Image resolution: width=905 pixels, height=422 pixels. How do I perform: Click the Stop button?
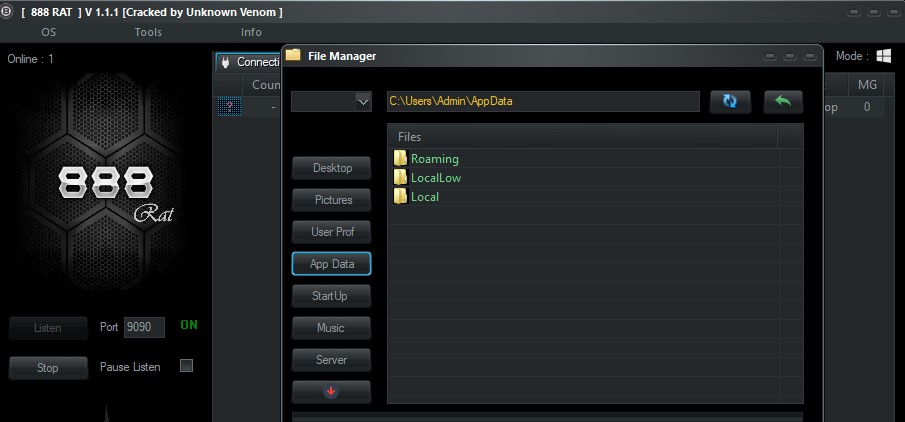pos(48,368)
